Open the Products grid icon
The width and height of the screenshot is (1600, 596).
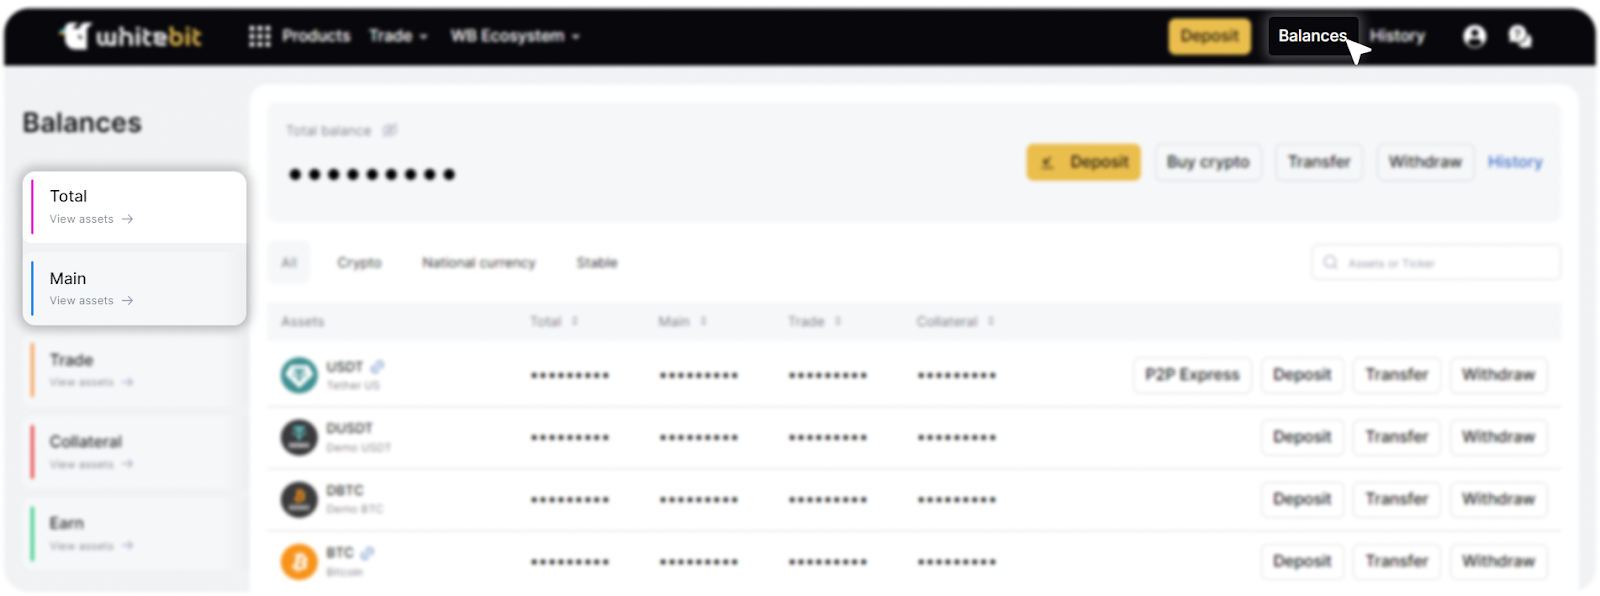tap(260, 37)
